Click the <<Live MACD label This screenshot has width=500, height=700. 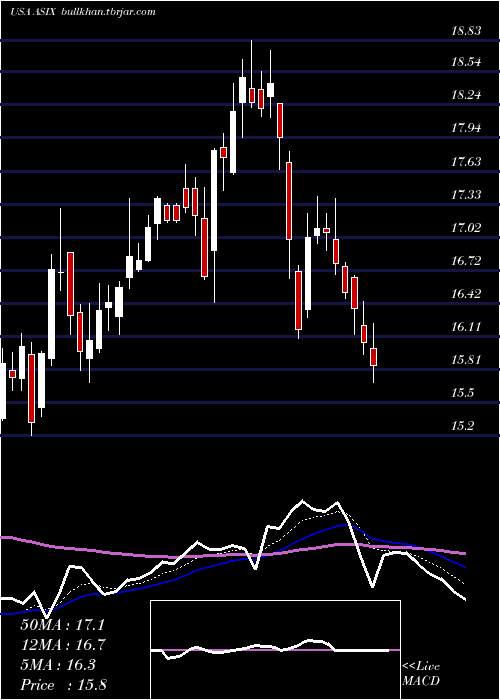coord(421,674)
